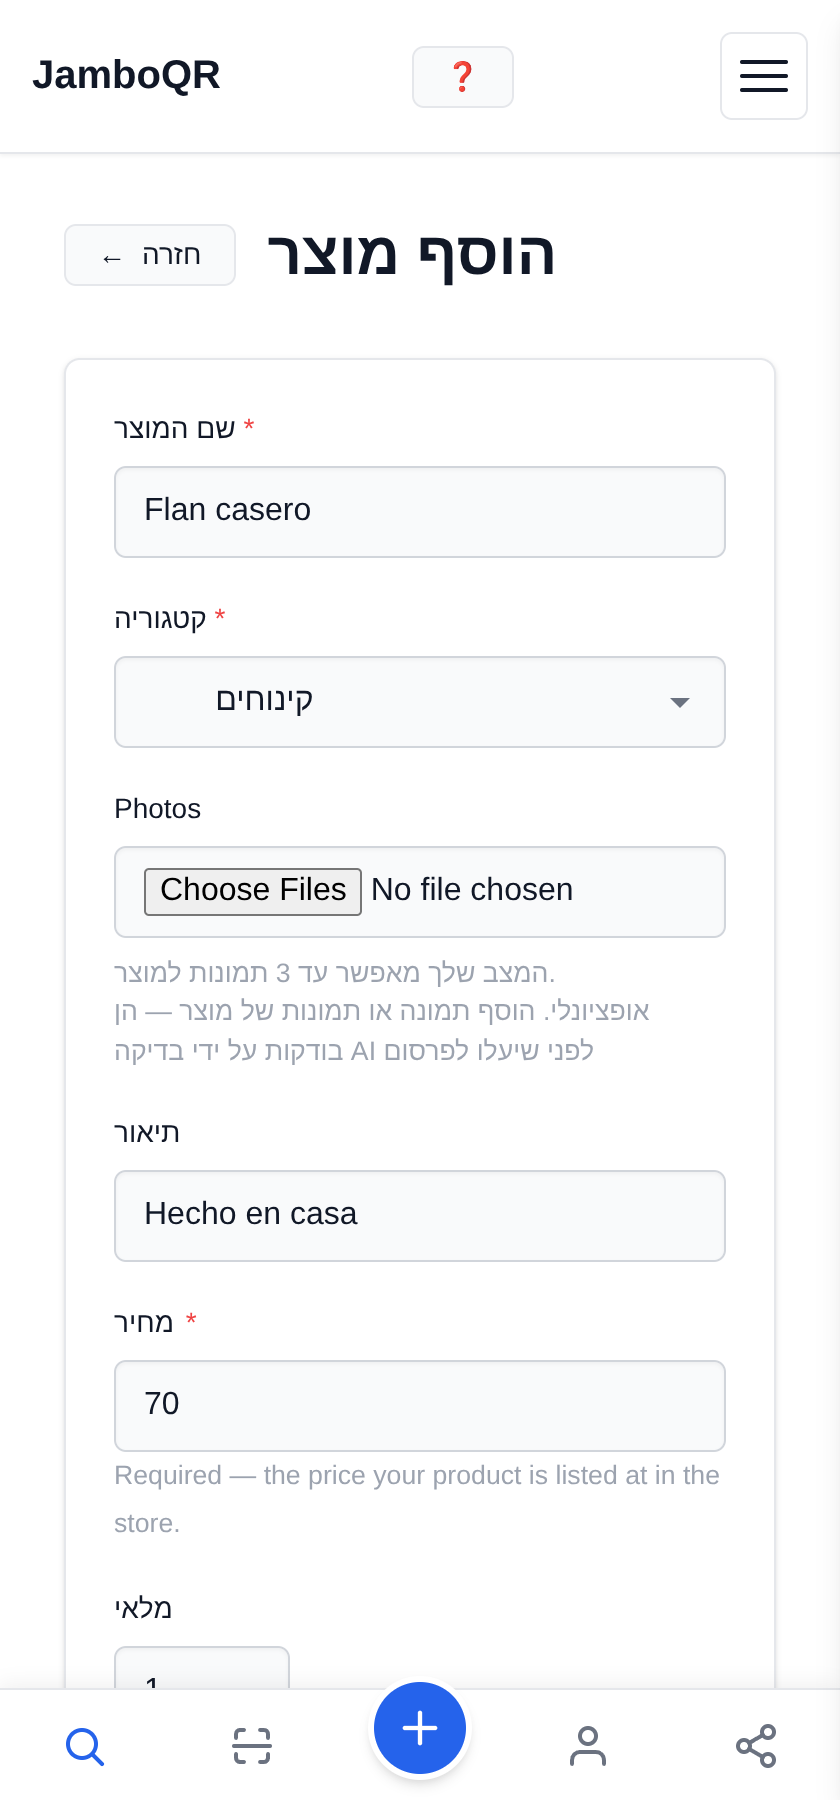Click the JamboQR logo

126,75
